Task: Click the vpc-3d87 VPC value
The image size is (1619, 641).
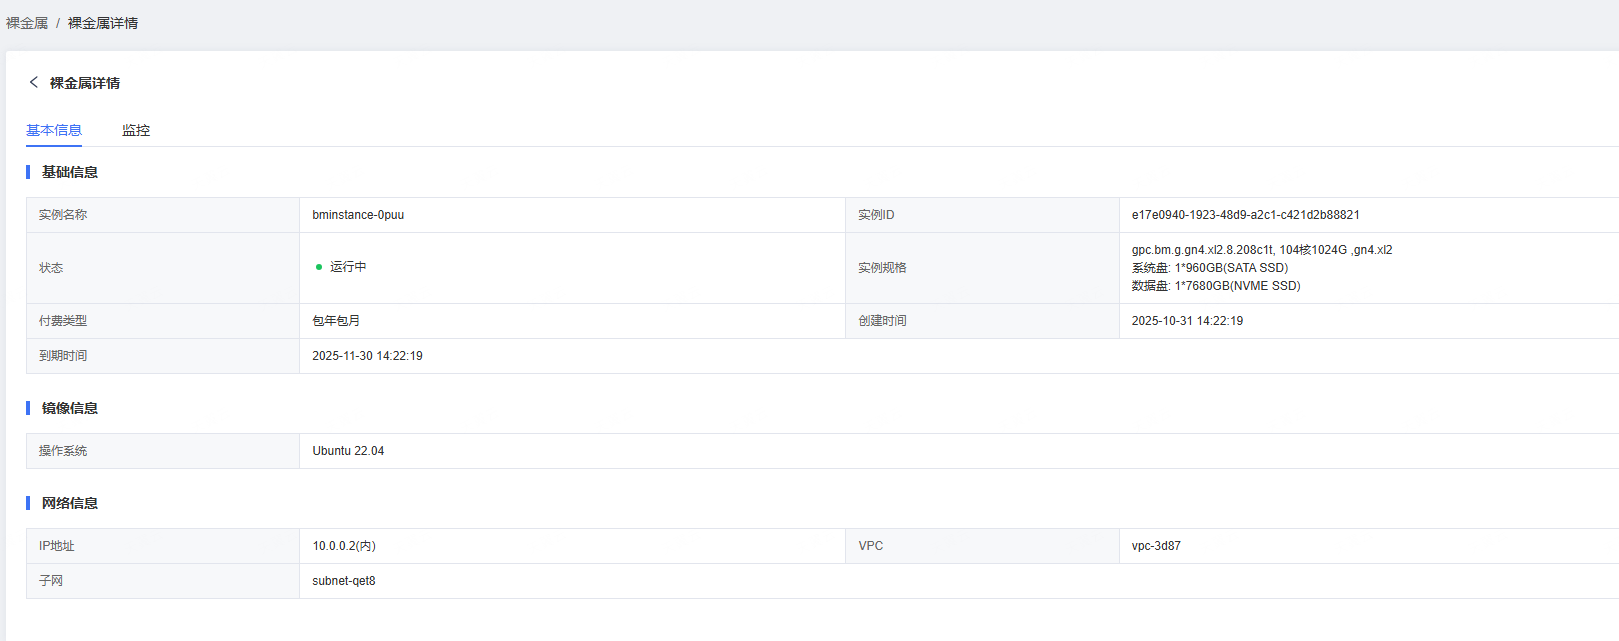Action: tap(1156, 546)
